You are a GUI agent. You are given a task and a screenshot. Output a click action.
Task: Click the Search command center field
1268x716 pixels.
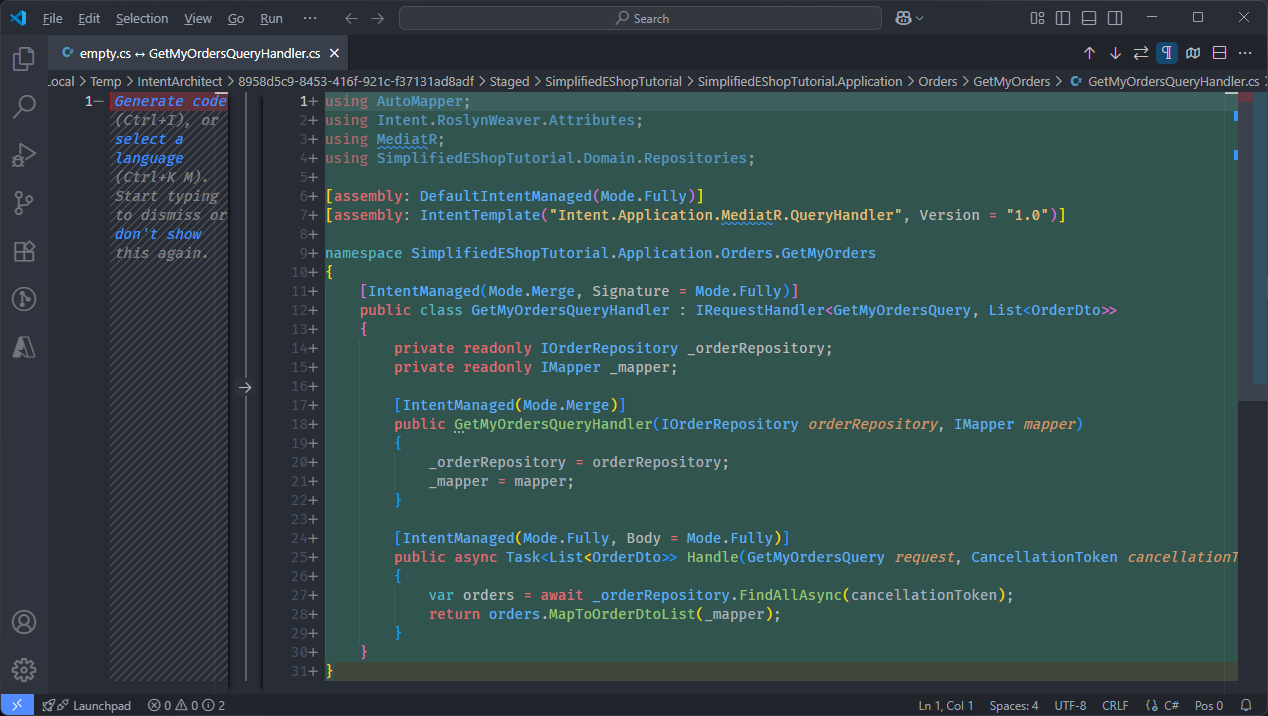tap(640, 18)
